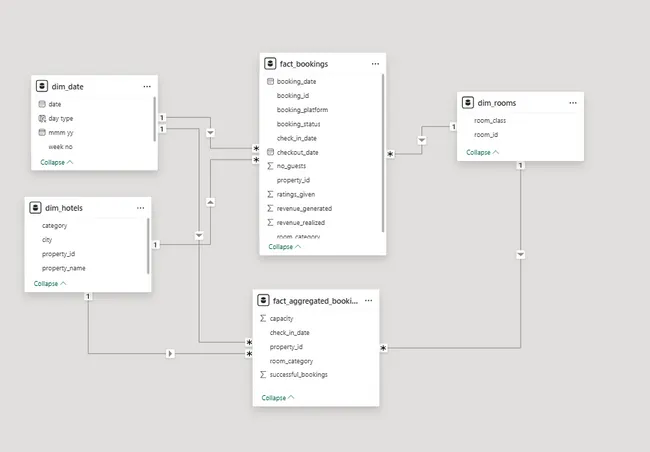Collapse the dim_hotels table
This screenshot has height=452, width=650.
tap(50, 284)
